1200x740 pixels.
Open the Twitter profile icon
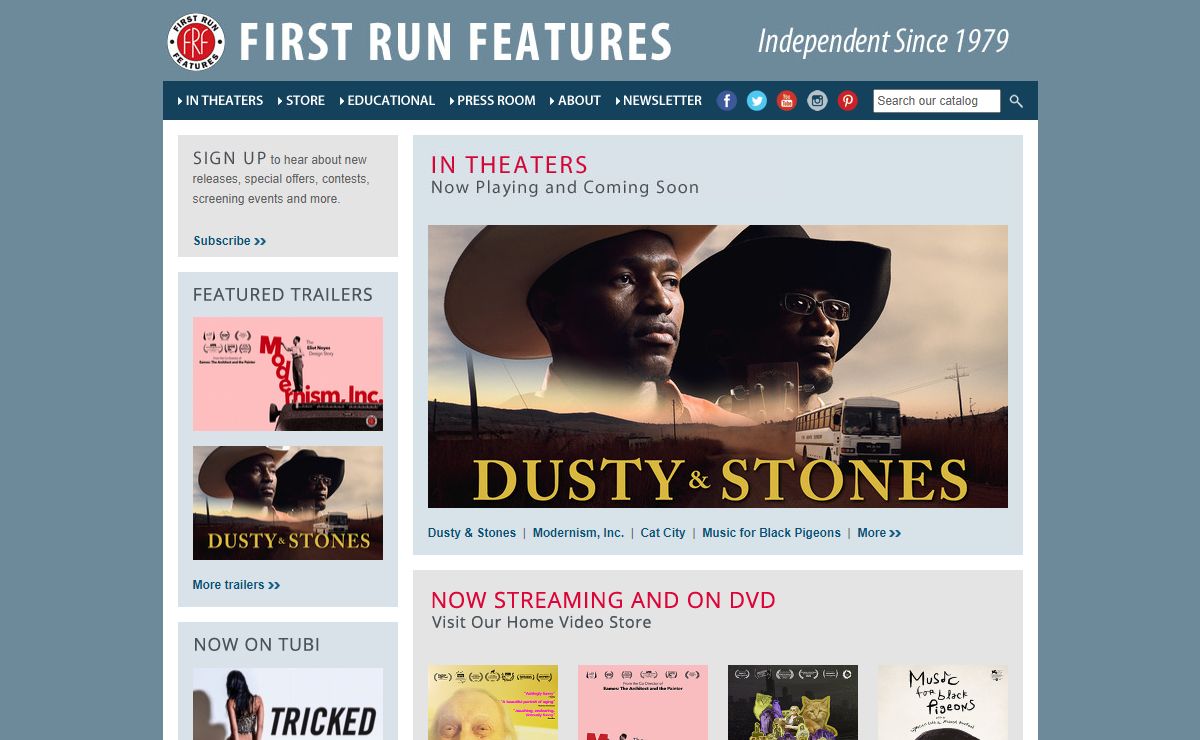point(757,100)
